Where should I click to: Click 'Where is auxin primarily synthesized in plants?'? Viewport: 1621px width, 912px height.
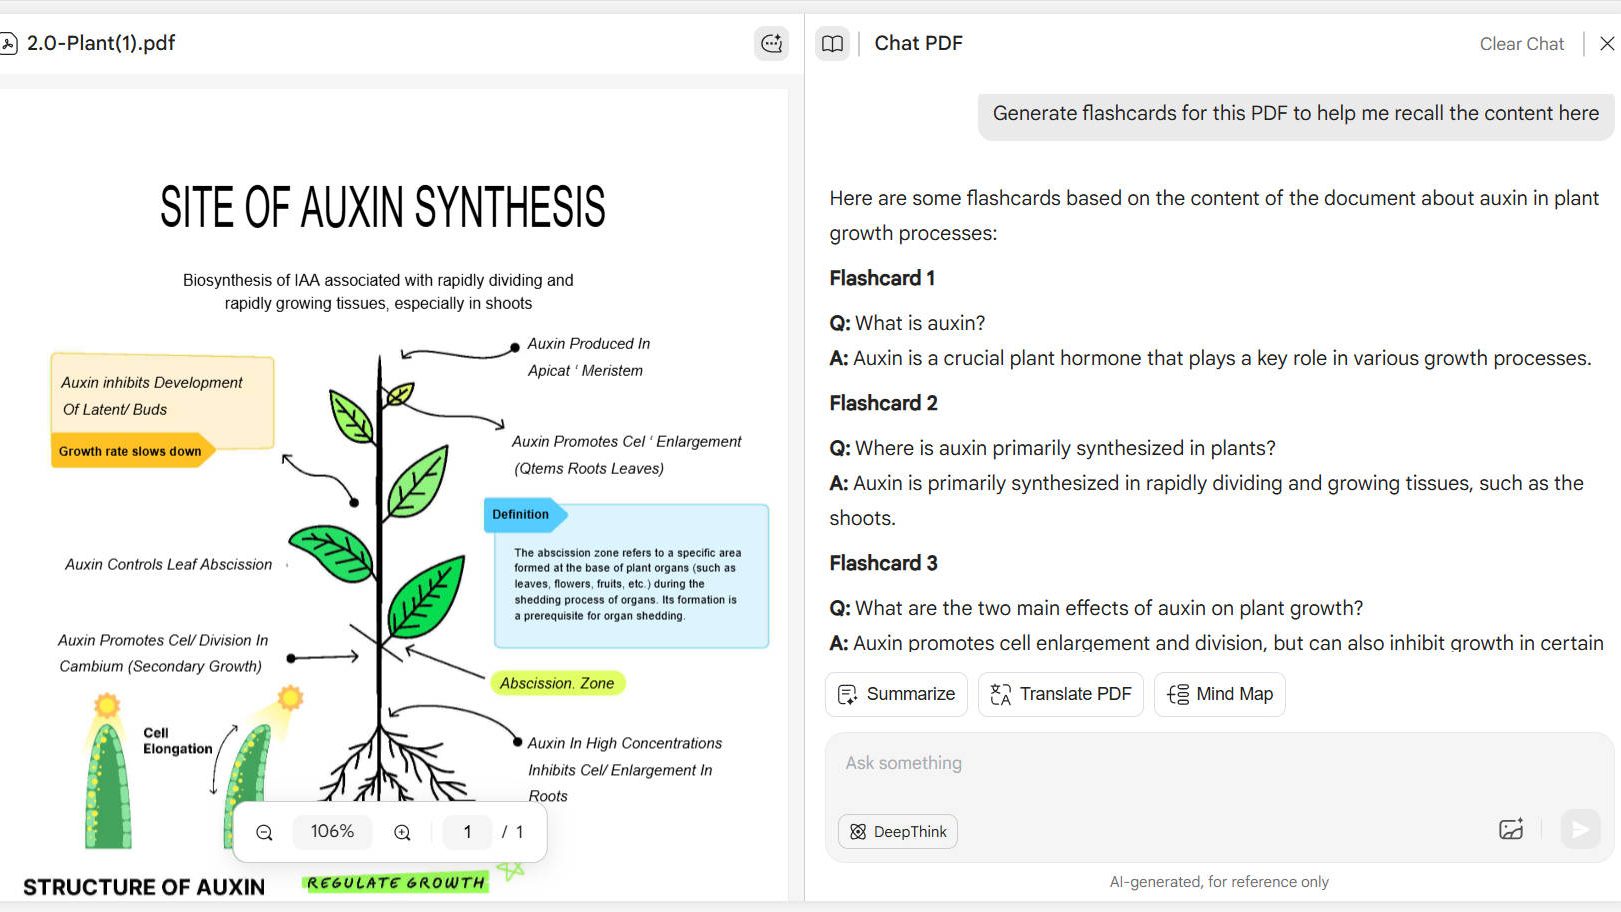pos(1065,448)
